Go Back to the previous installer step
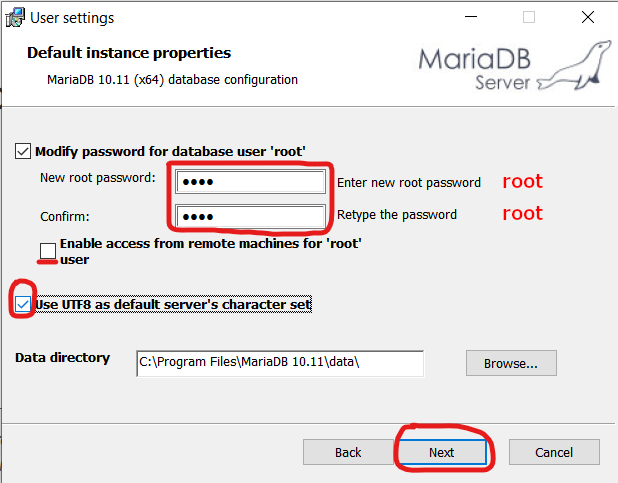This screenshot has width=618, height=483. 348,452
